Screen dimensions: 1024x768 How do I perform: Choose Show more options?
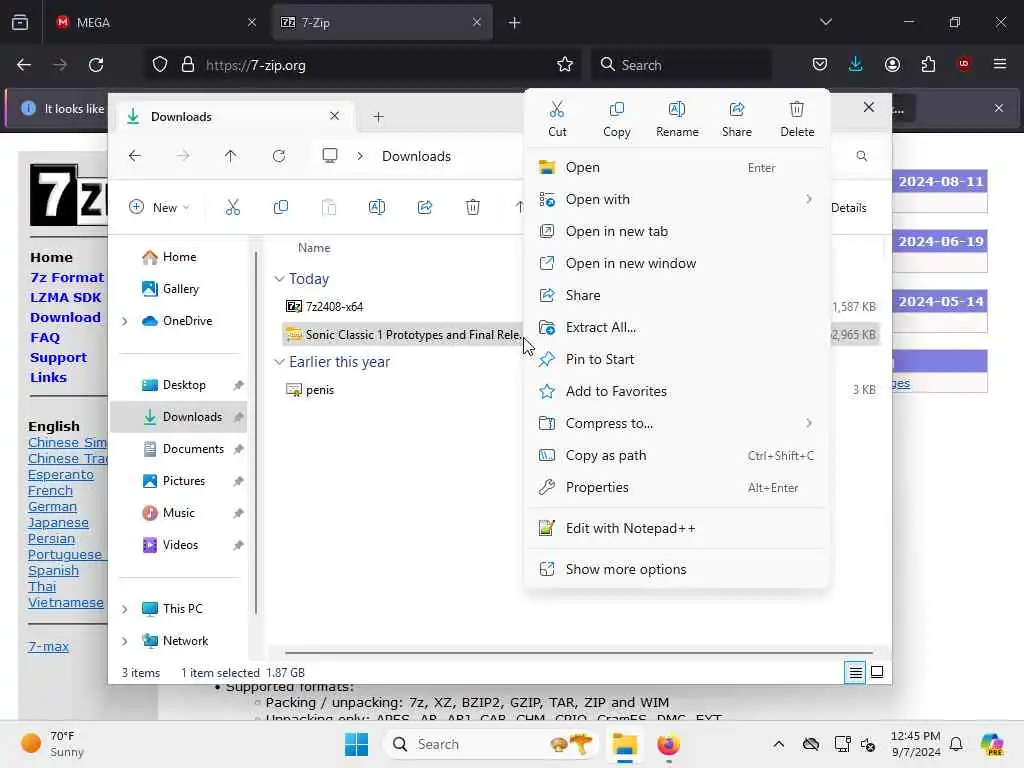[677, 569]
